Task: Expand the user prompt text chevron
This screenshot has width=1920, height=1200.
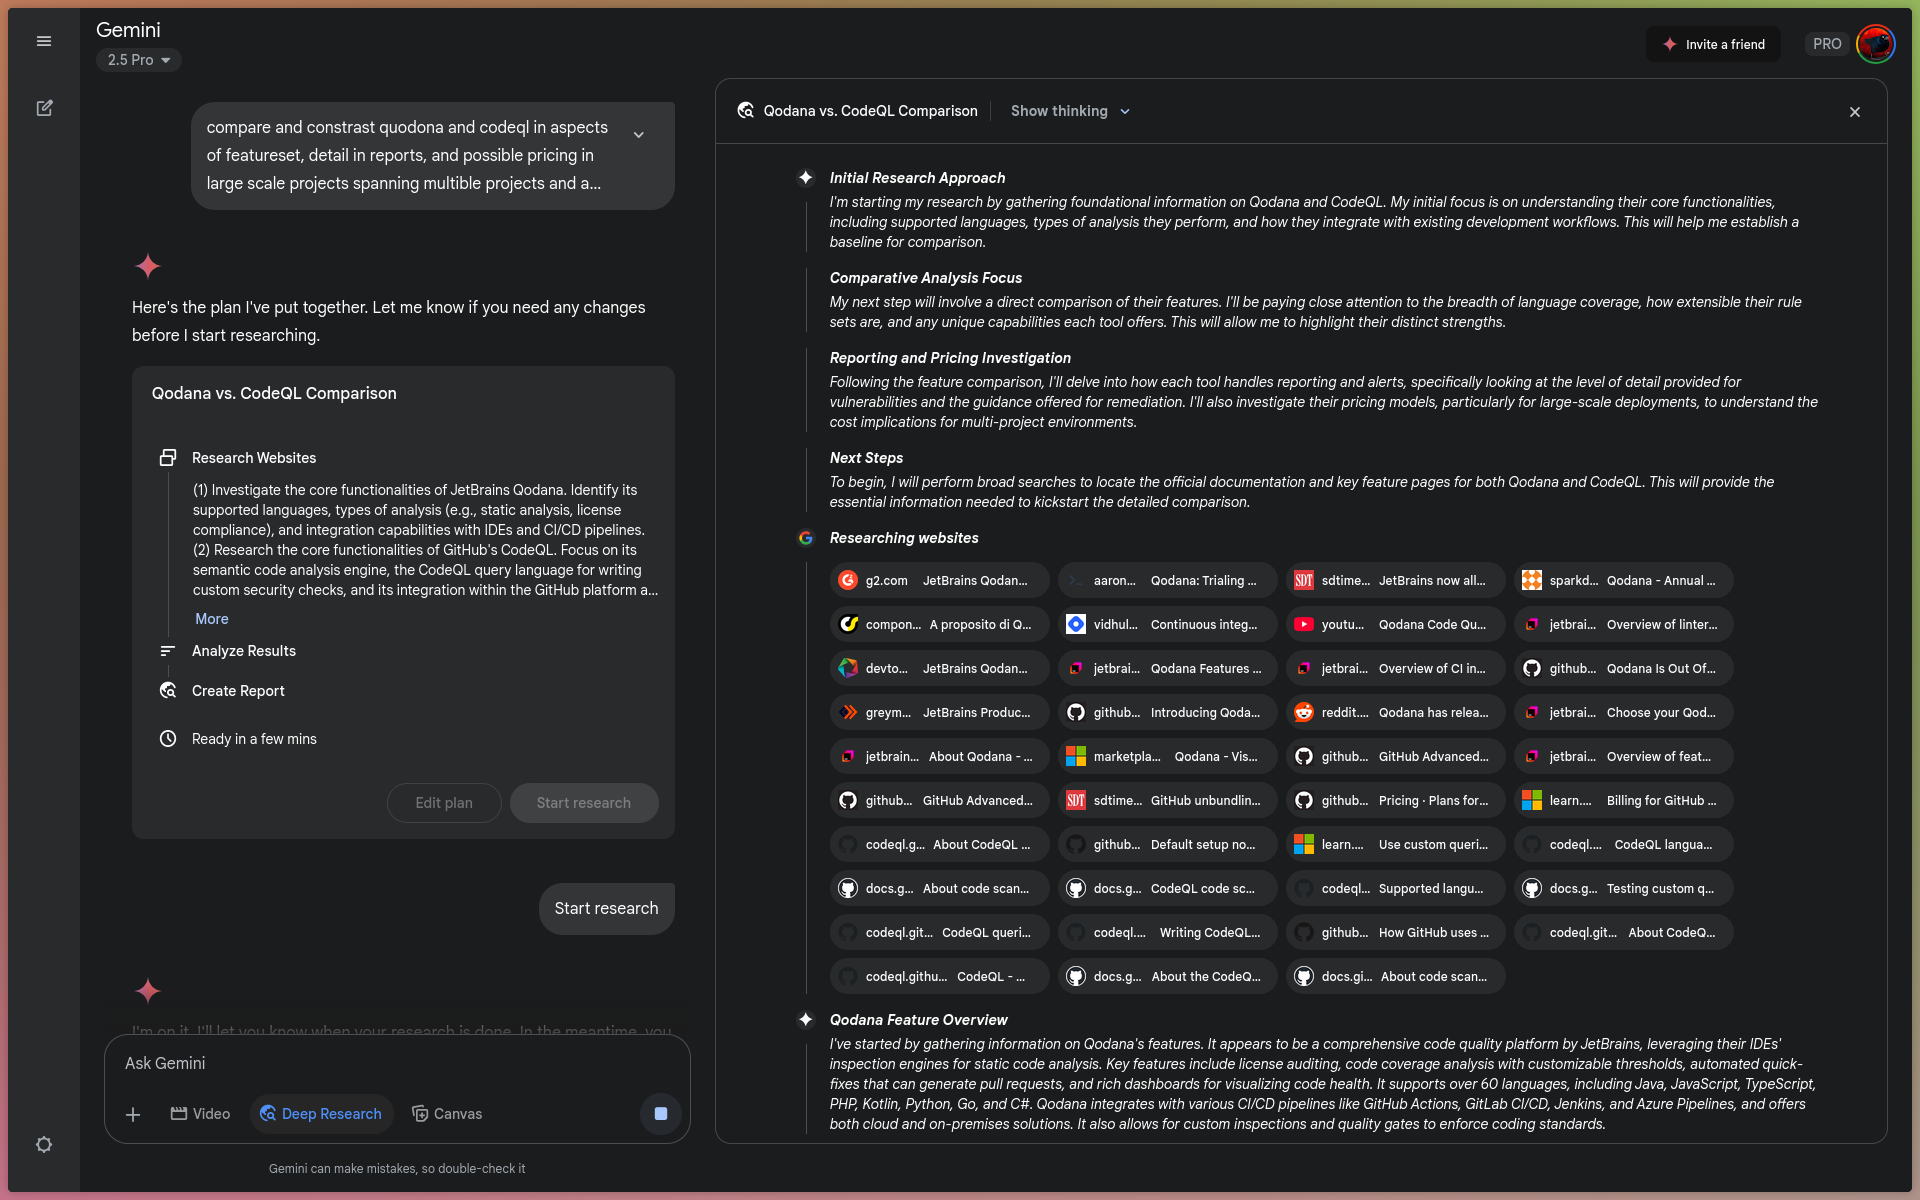Action: coord(639,135)
